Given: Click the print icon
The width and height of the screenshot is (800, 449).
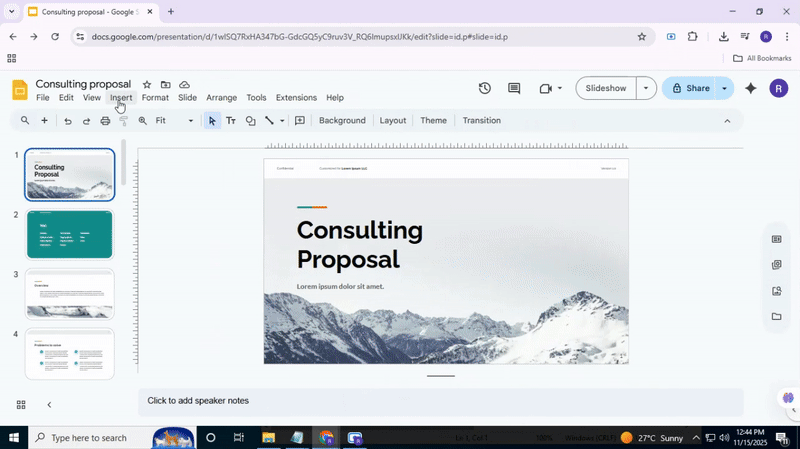Looking at the screenshot, I should [105, 121].
